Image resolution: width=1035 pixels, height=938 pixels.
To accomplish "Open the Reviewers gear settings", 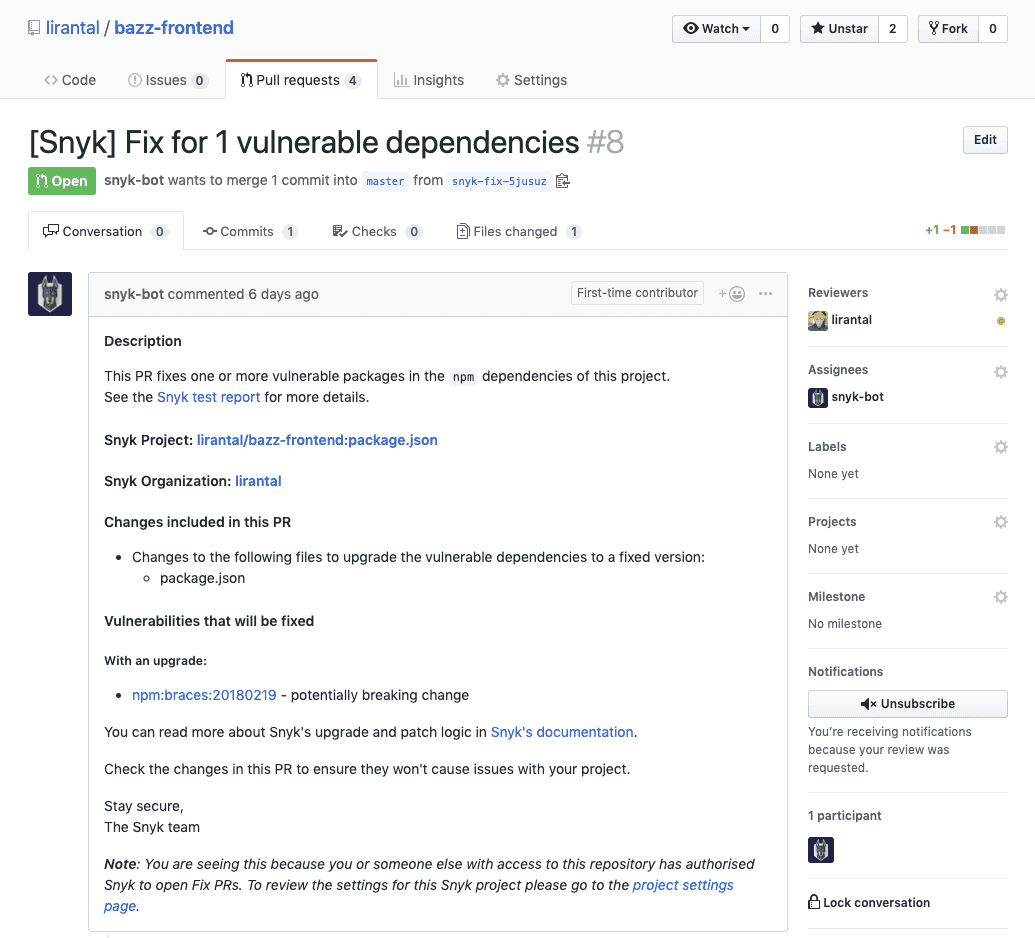I will click(x=1001, y=294).
